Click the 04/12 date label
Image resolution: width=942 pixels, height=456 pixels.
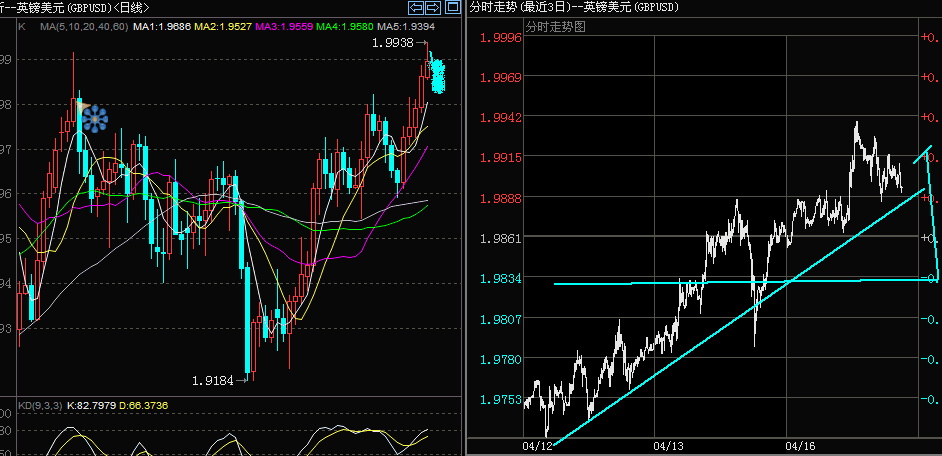point(537,446)
